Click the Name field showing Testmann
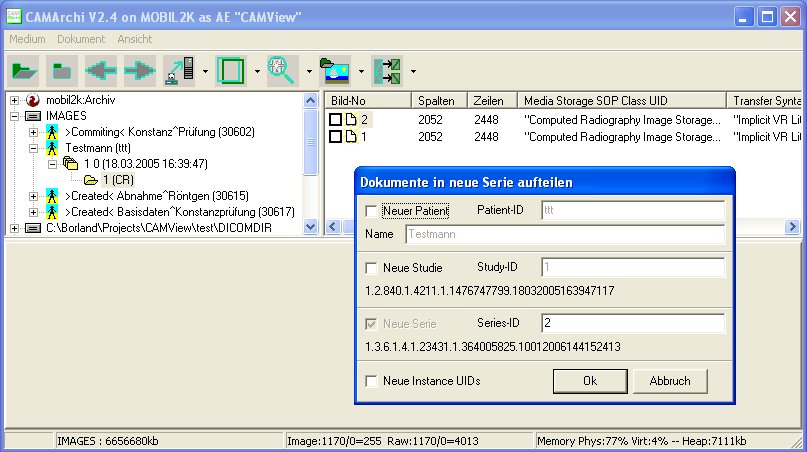The image size is (807, 452). [x=565, y=234]
